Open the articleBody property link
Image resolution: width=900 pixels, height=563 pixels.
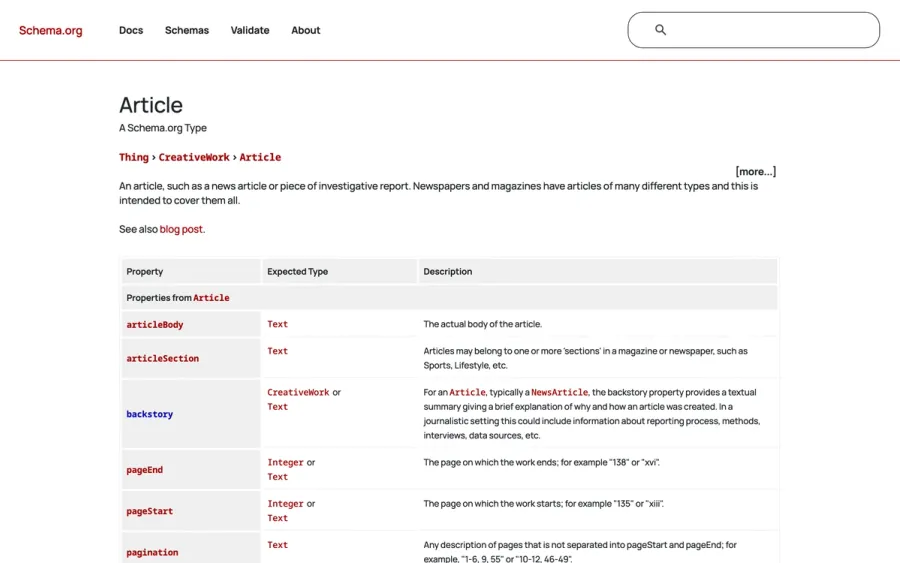pos(155,325)
